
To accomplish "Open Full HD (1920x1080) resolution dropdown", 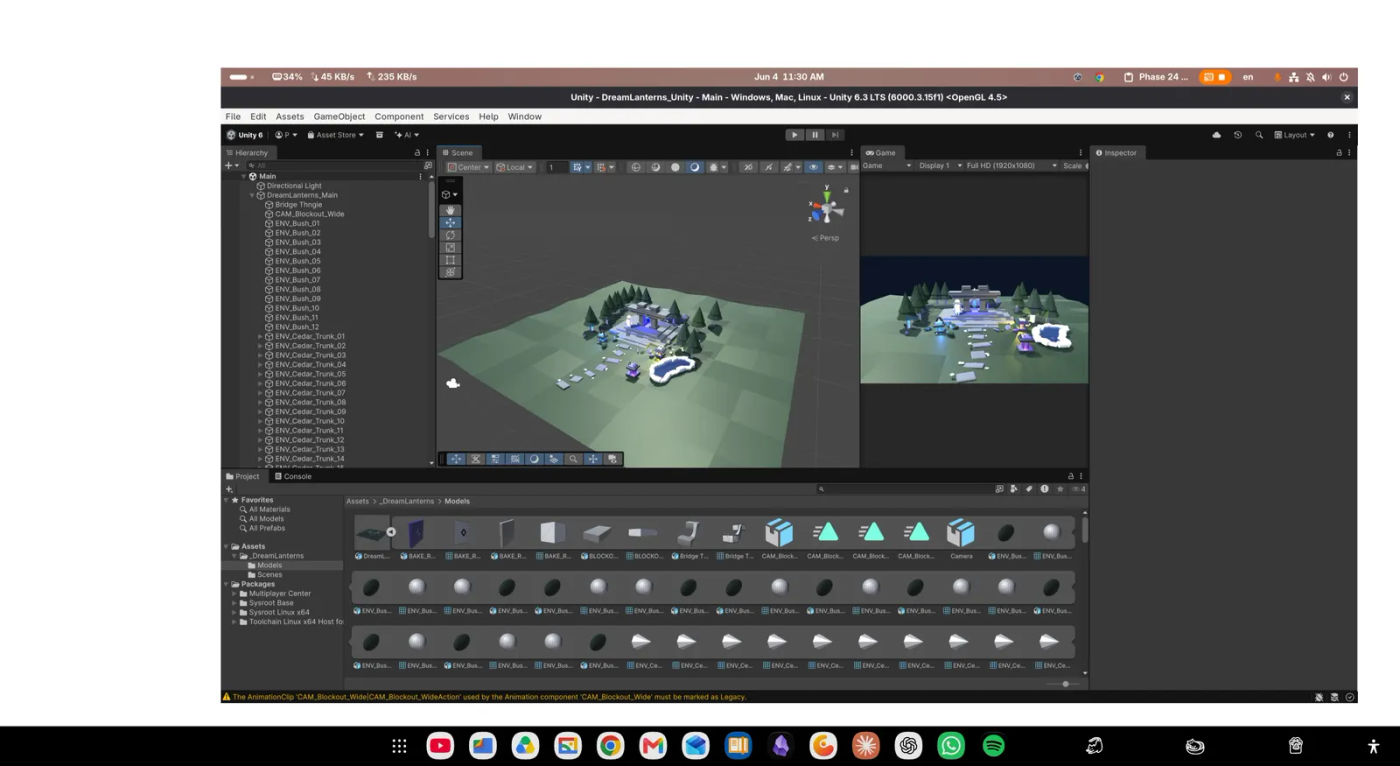I will pyautogui.click(x=1010, y=166).
